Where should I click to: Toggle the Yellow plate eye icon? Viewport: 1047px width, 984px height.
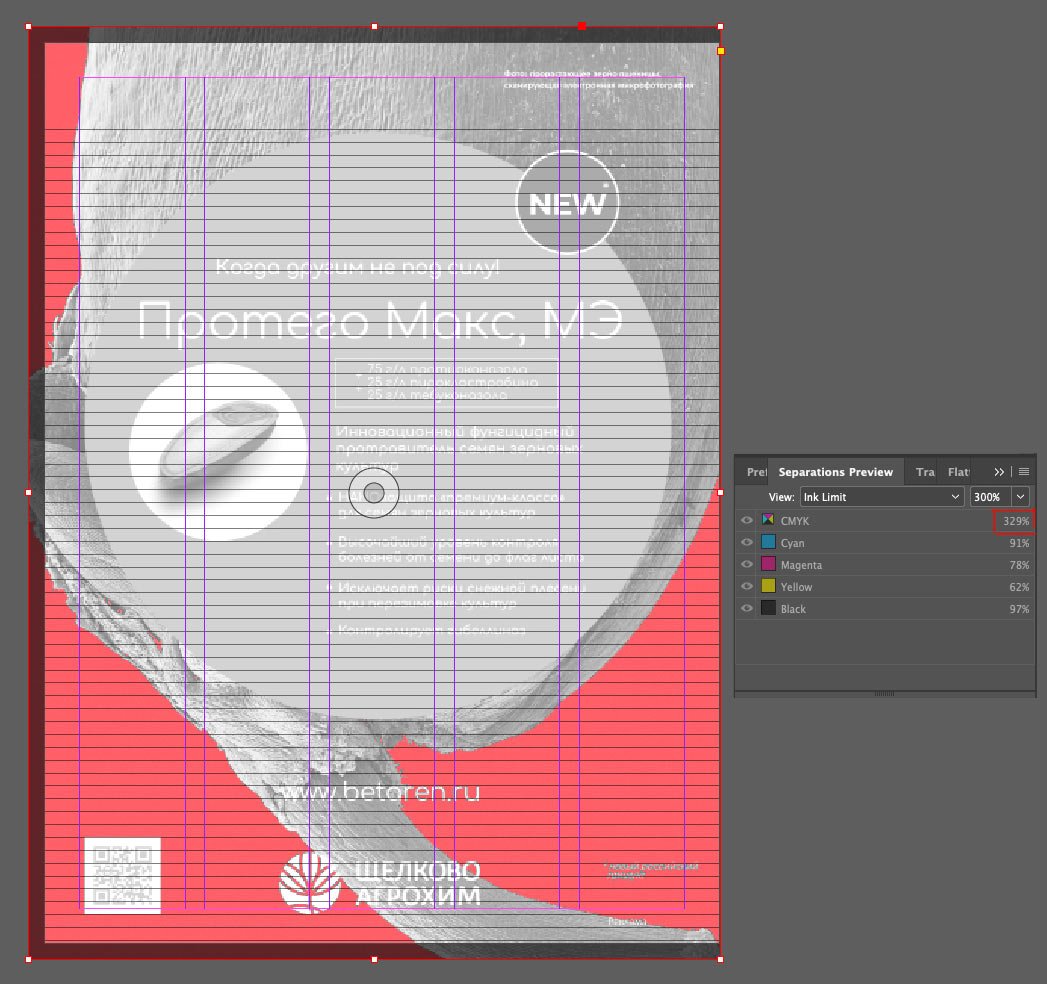(x=747, y=587)
